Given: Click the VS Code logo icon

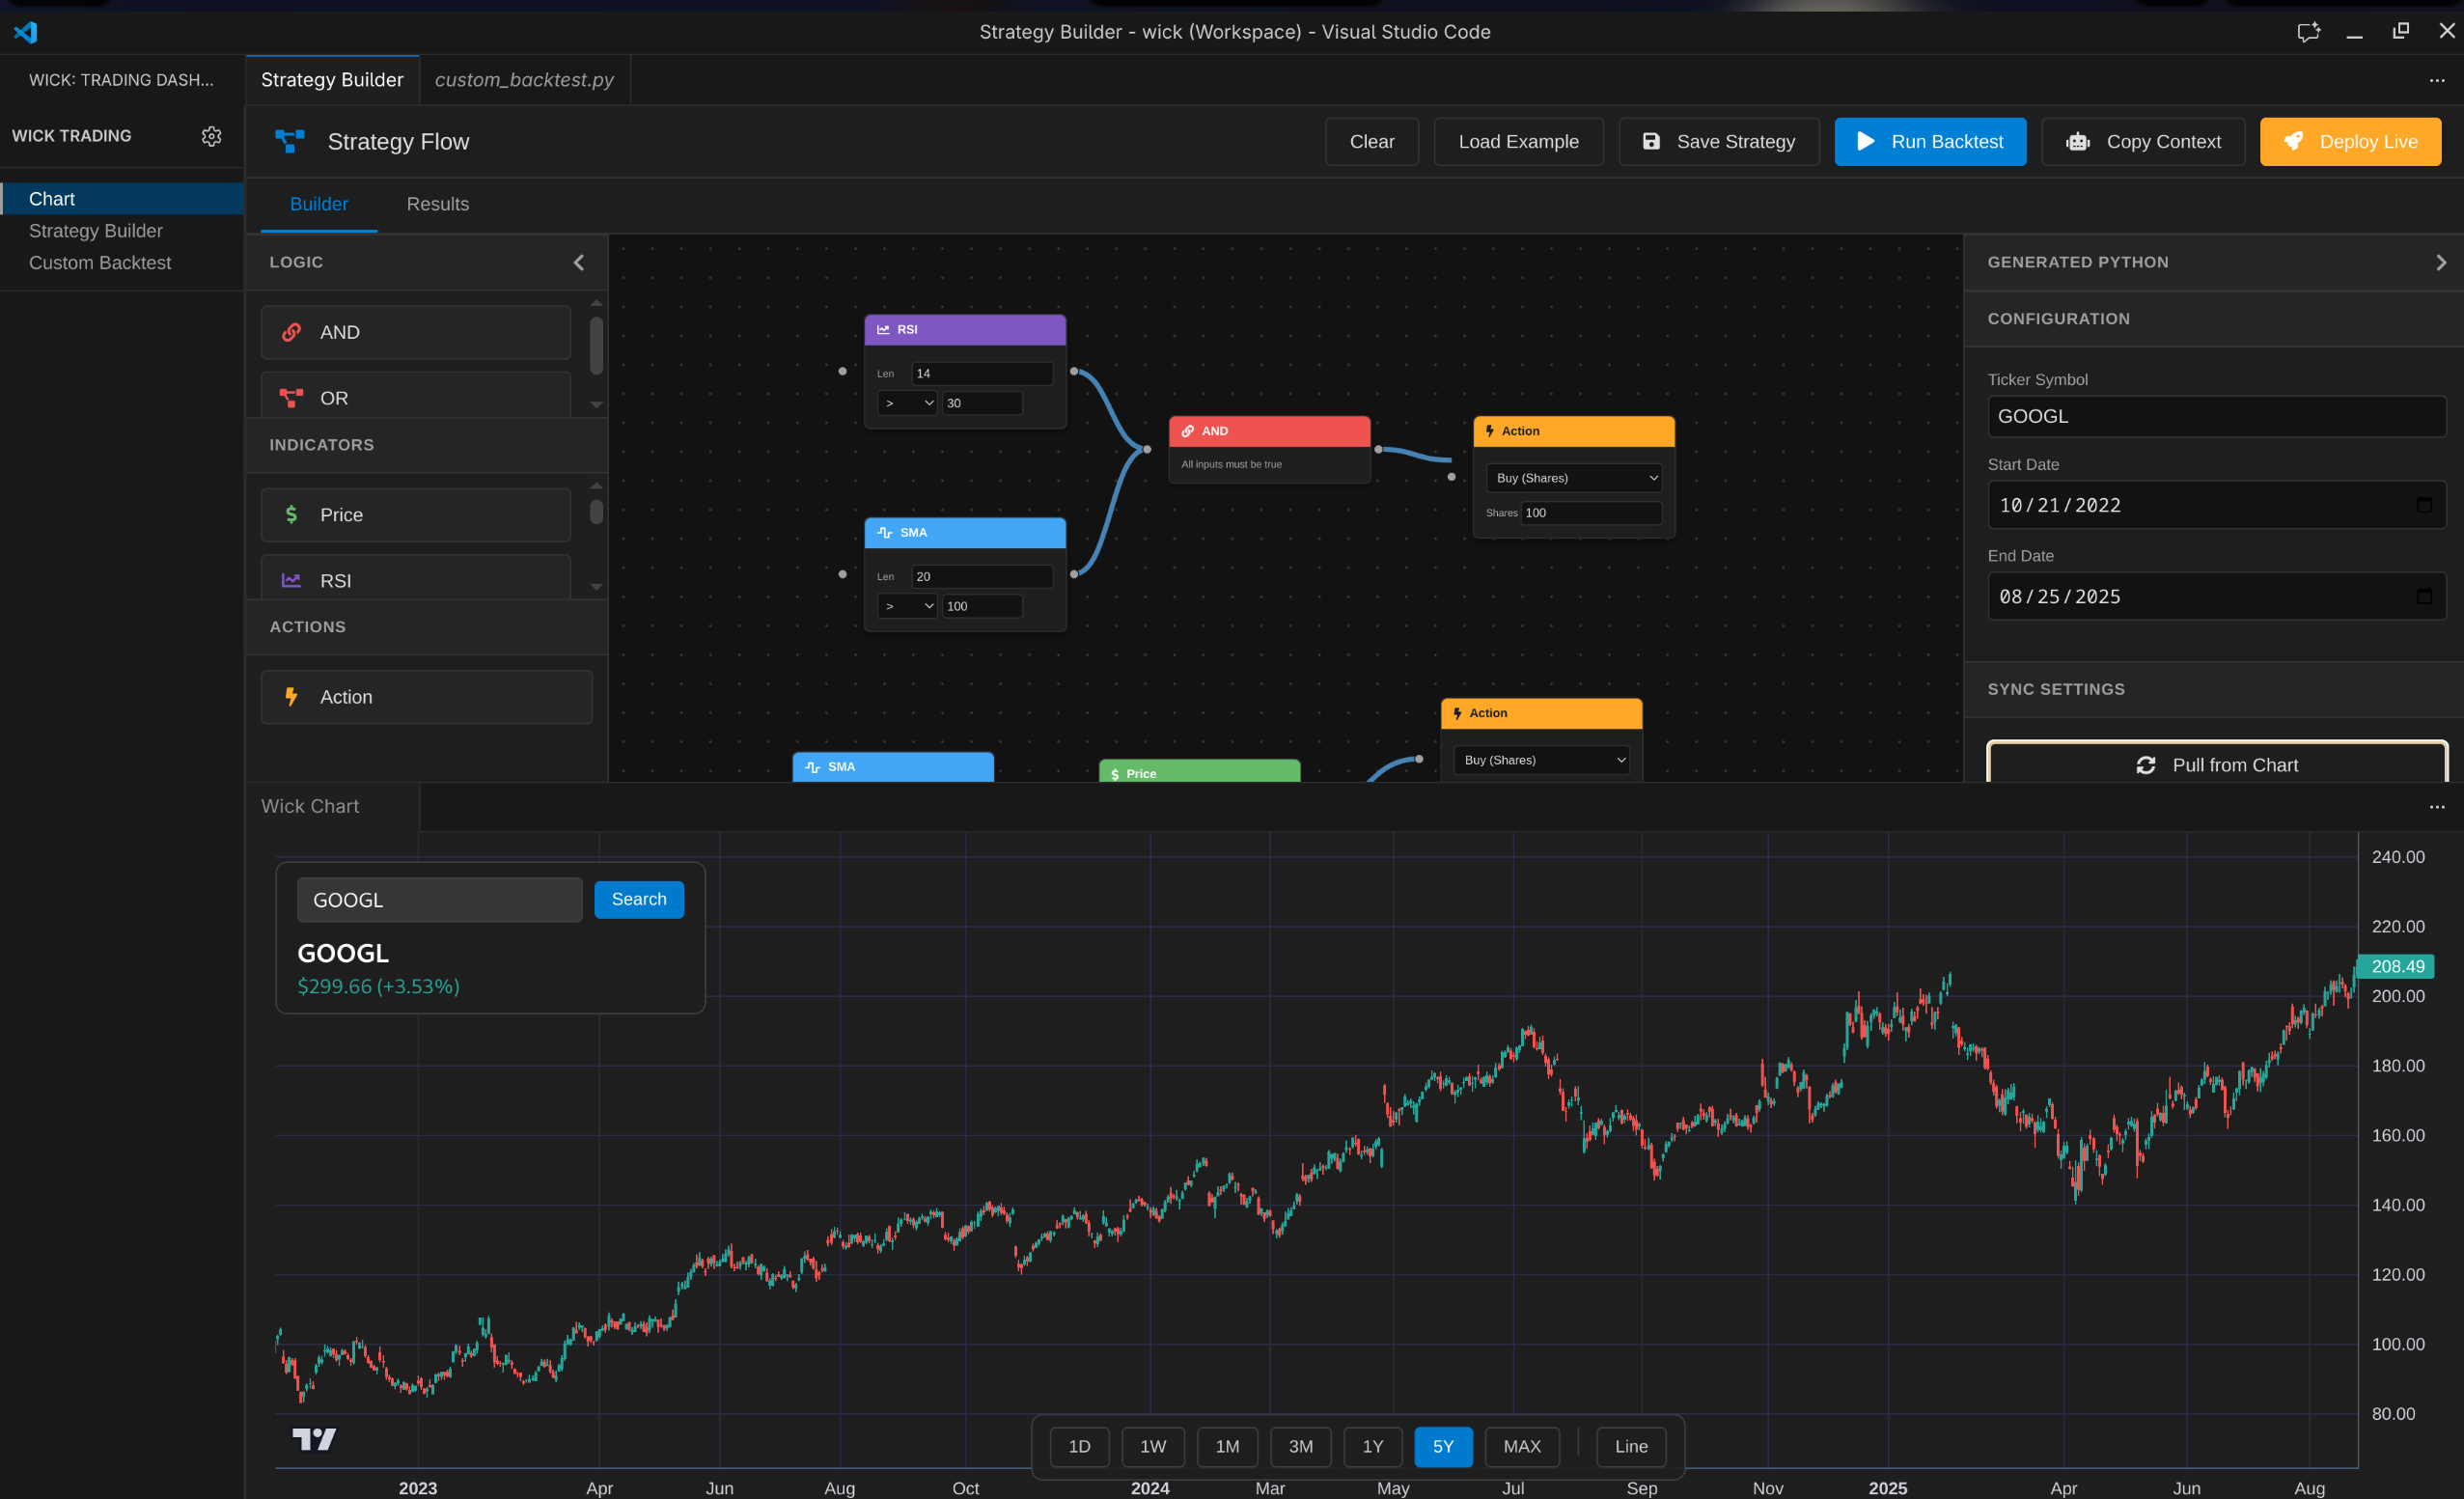Looking at the screenshot, I should [26, 32].
